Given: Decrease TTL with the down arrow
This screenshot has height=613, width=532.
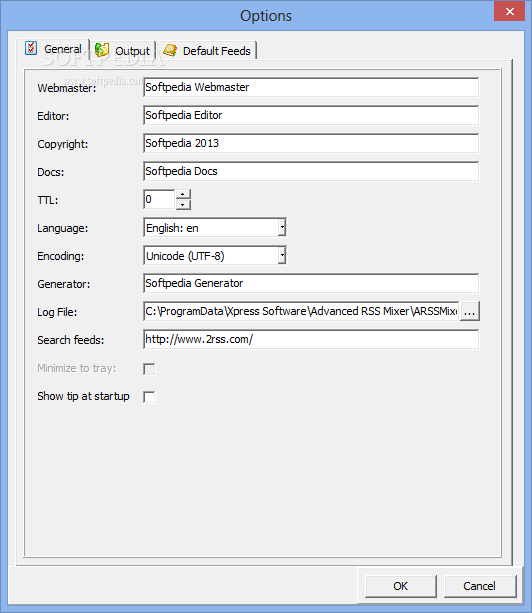Looking at the screenshot, I should click(183, 204).
